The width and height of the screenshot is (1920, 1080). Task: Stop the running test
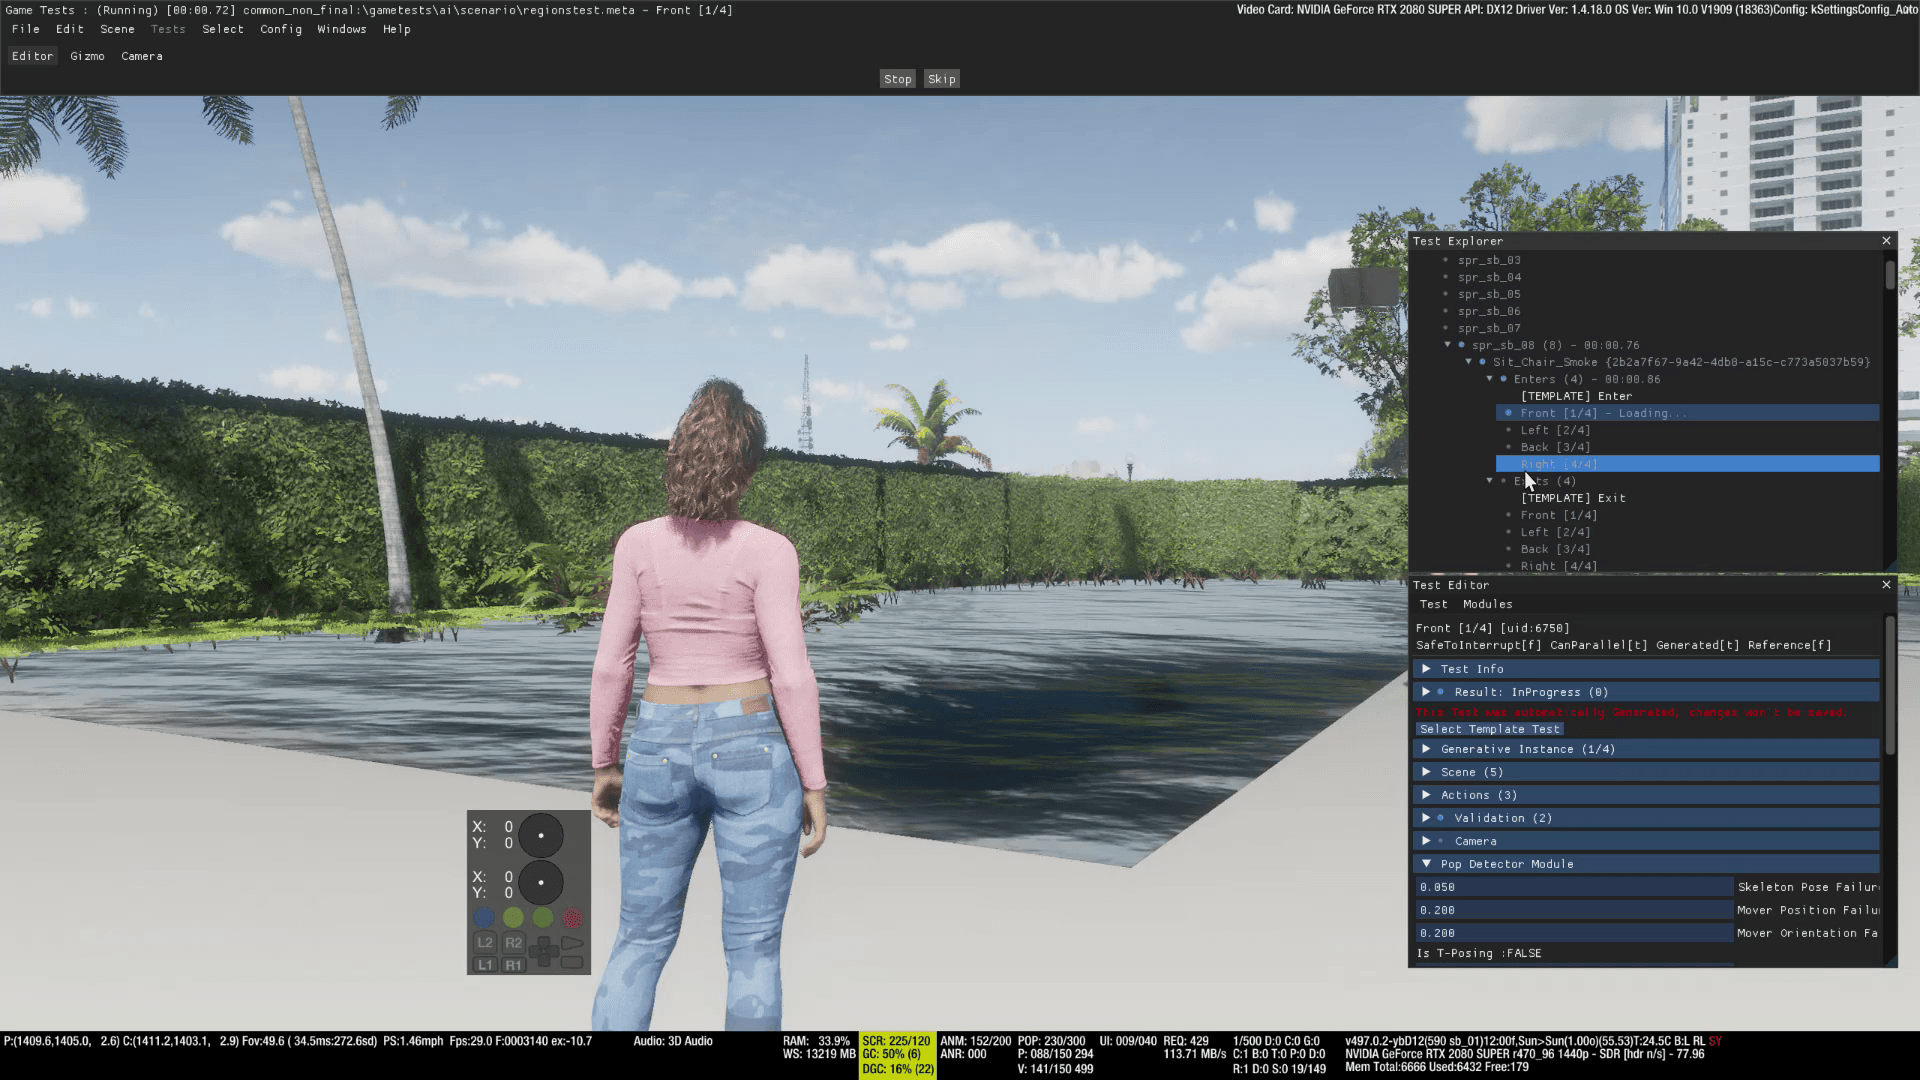(x=898, y=79)
